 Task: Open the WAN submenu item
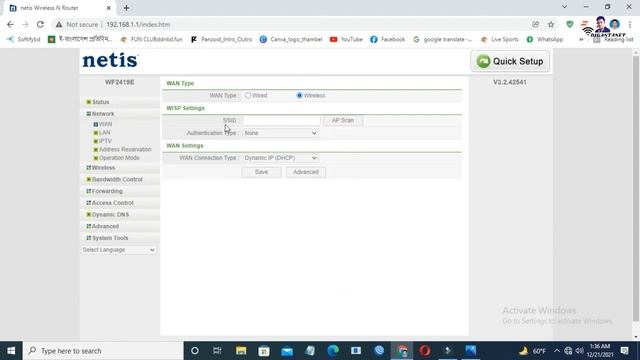click(x=105, y=124)
